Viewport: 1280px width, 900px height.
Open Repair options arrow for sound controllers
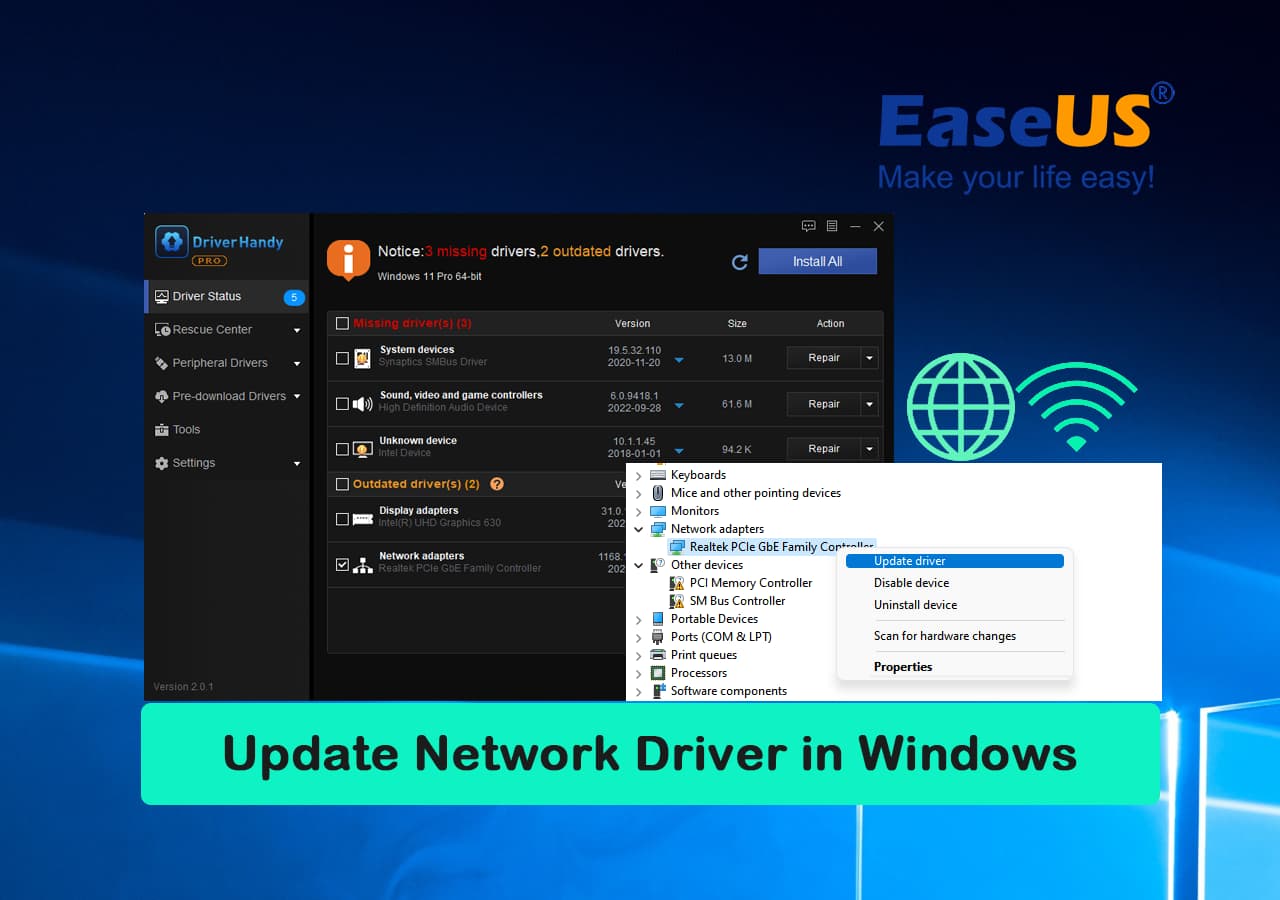click(870, 404)
